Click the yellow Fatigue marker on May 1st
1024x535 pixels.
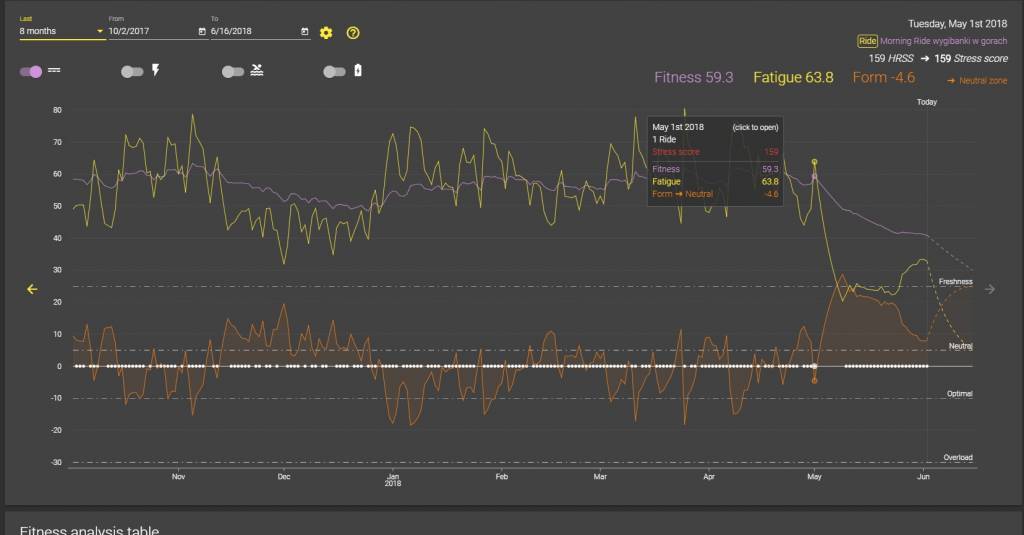click(814, 162)
